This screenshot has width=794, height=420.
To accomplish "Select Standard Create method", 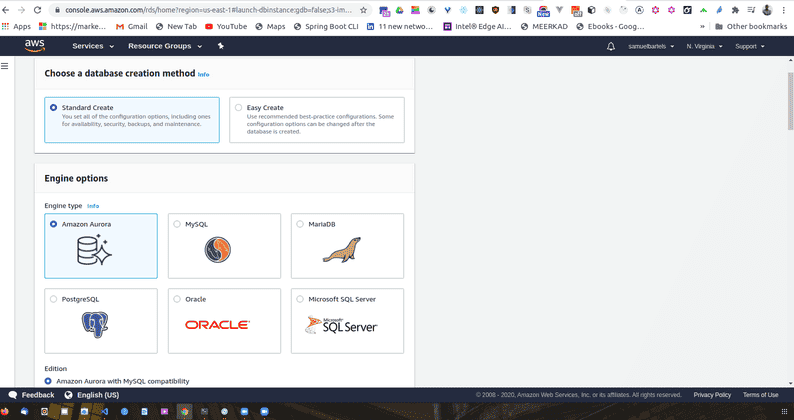I will pos(132,120).
